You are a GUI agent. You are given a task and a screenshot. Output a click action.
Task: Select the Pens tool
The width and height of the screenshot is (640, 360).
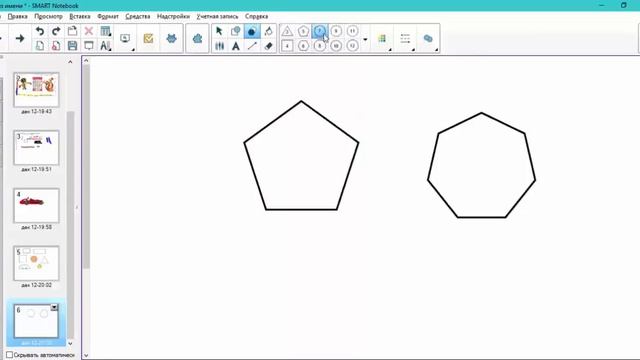tap(219, 46)
